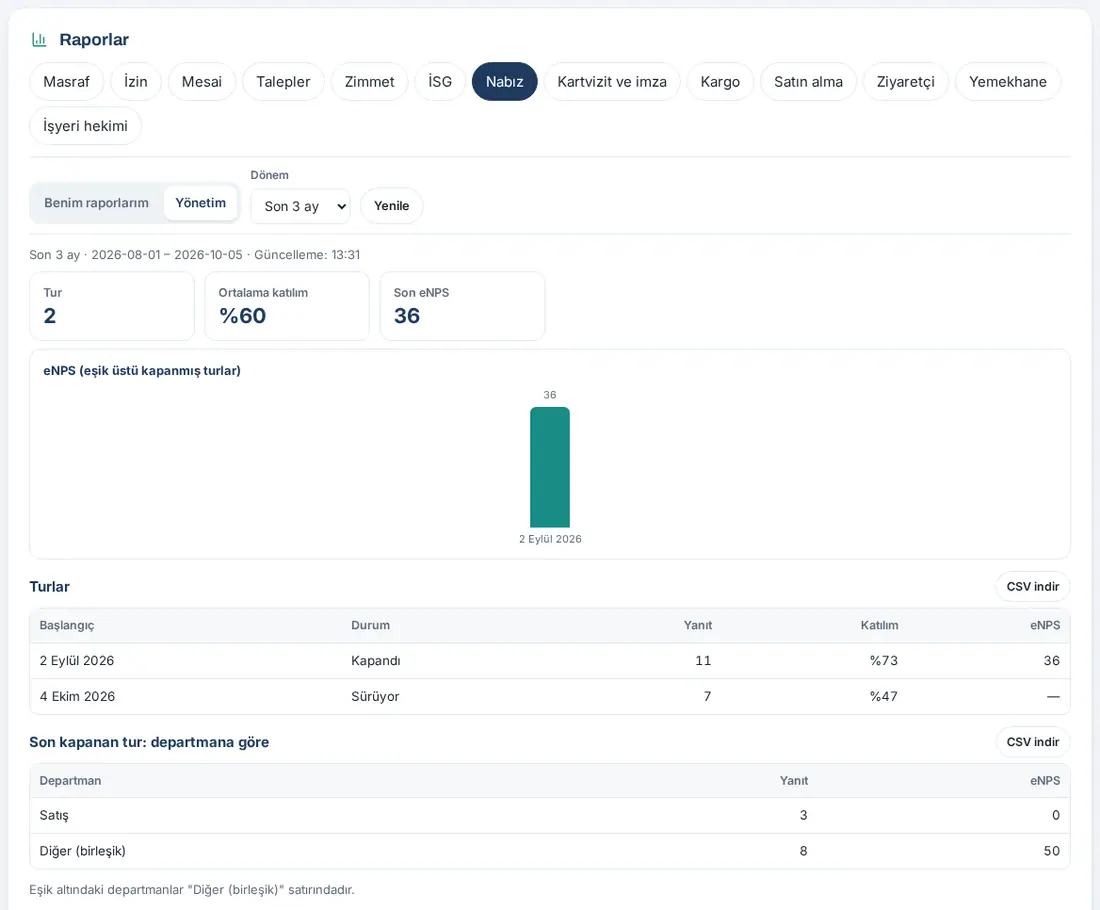Select the 4 Ekim 2026 table row date

(x=77, y=697)
